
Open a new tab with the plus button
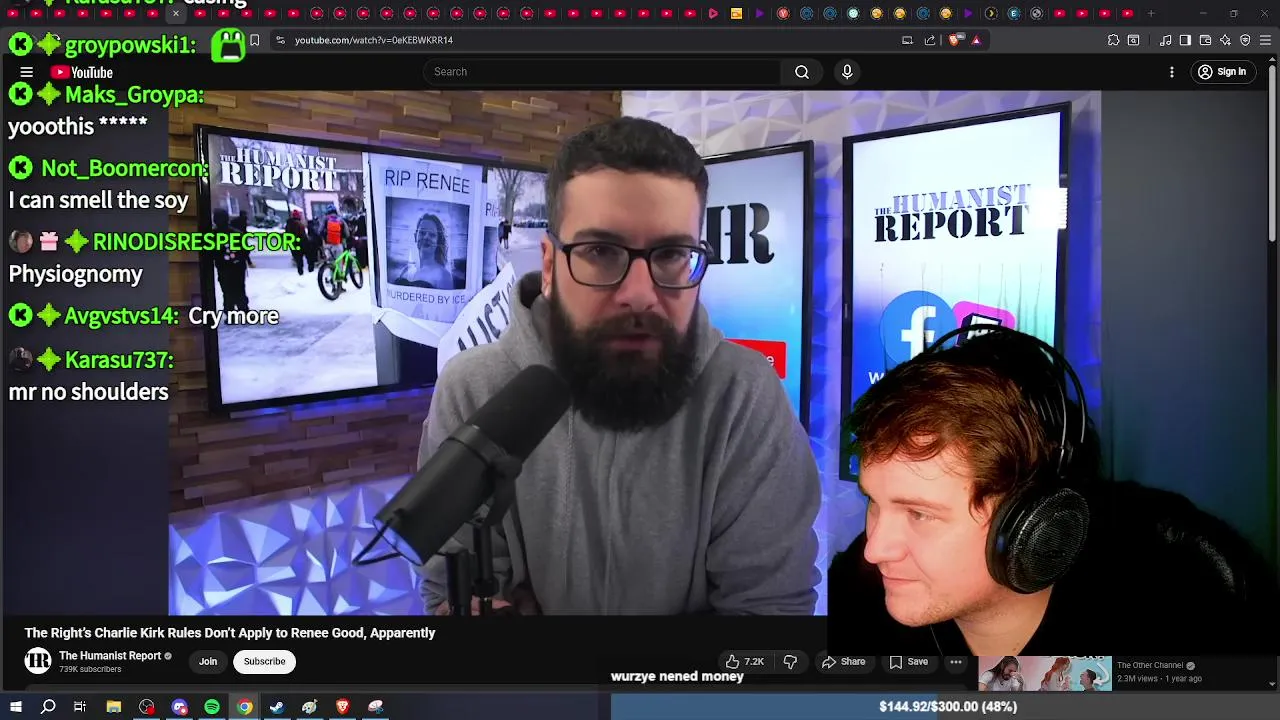pos(1151,13)
